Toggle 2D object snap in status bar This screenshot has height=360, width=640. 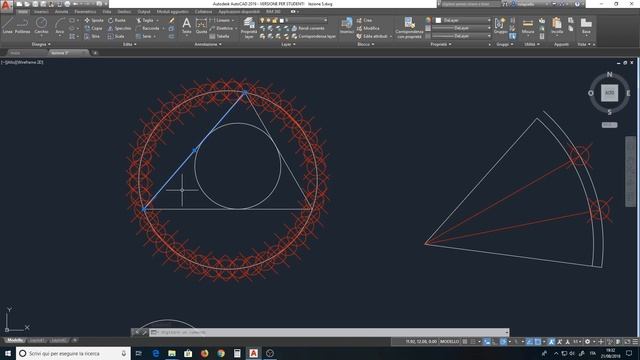click(538, 342)
